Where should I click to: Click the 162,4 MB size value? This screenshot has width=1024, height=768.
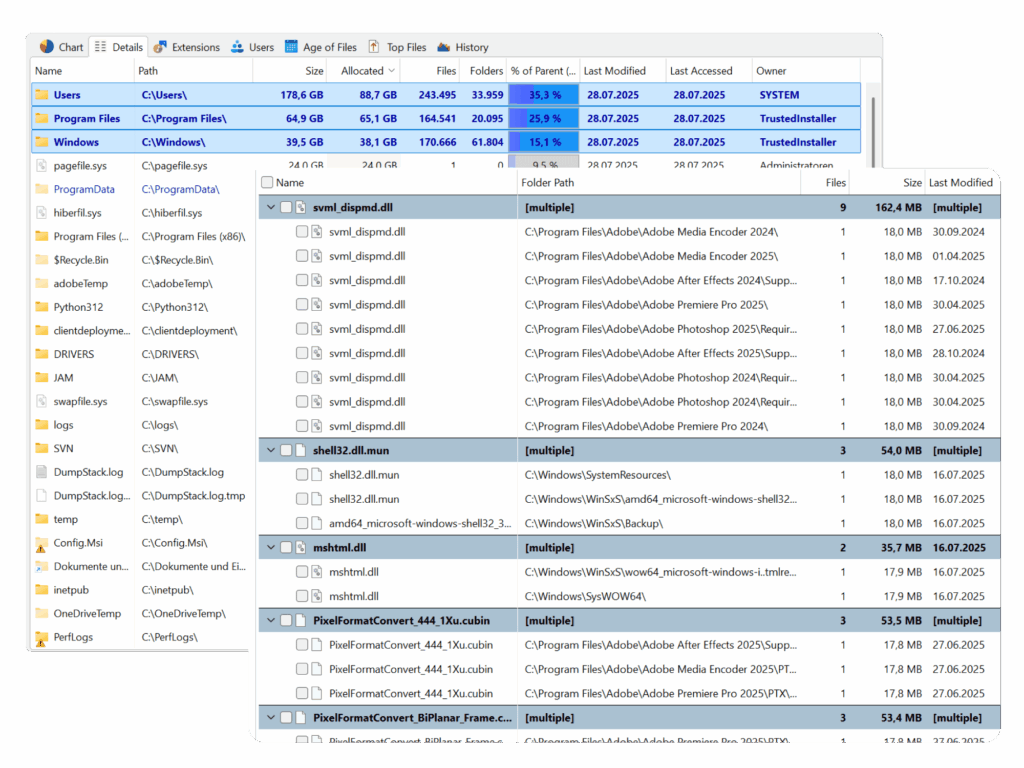[x=899, y=207]
